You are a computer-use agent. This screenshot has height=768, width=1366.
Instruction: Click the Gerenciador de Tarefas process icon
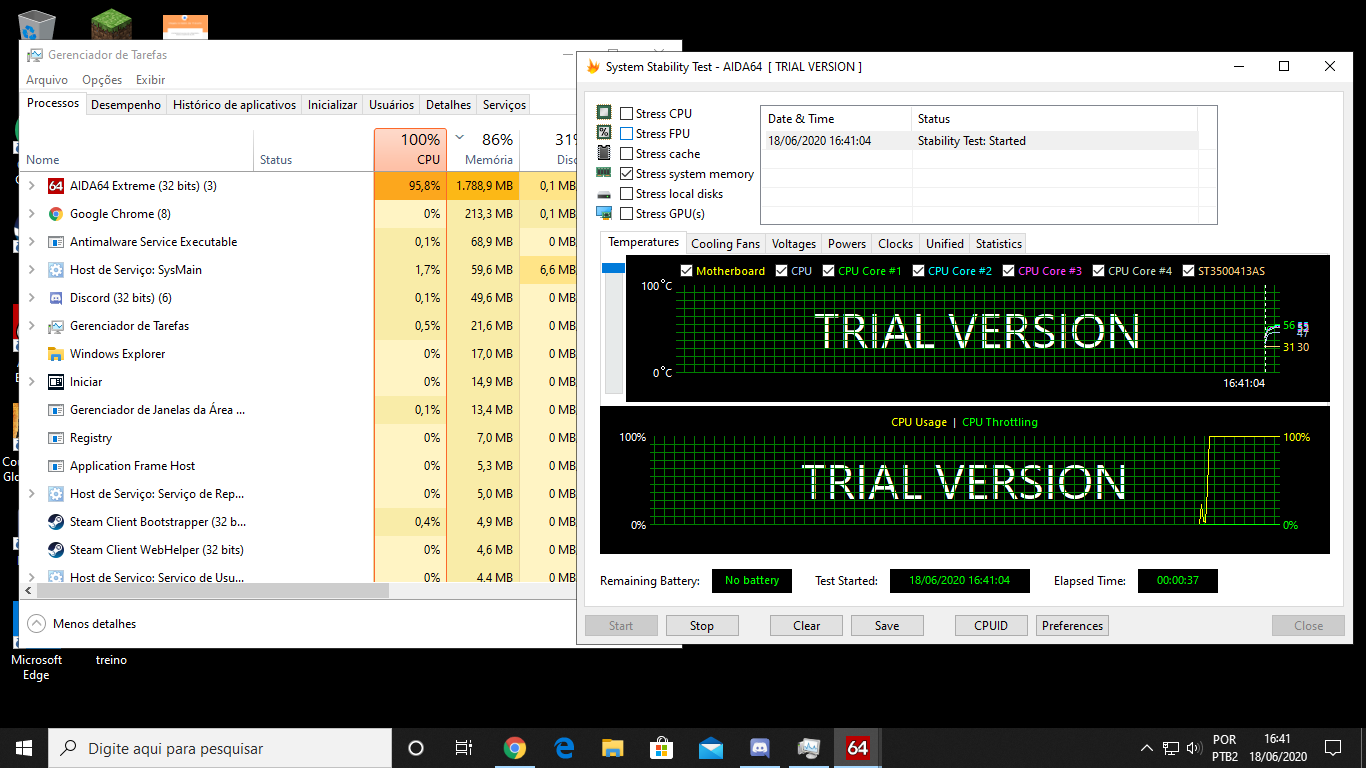[x=56, y=326]
